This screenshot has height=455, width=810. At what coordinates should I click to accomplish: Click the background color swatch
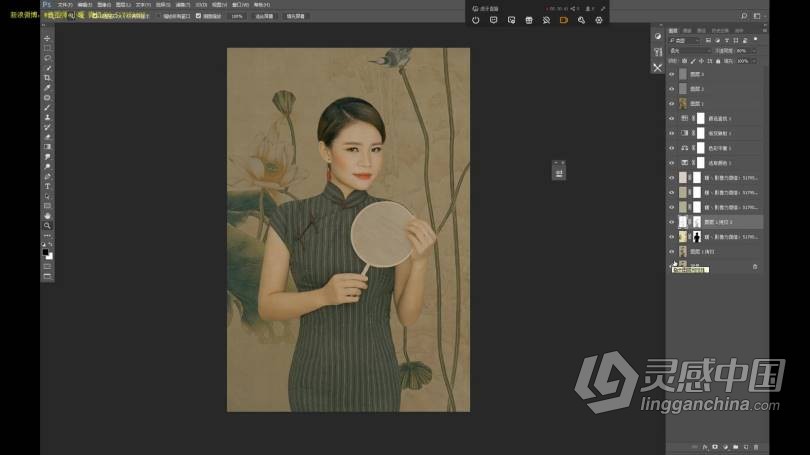(x=49, y=256)
